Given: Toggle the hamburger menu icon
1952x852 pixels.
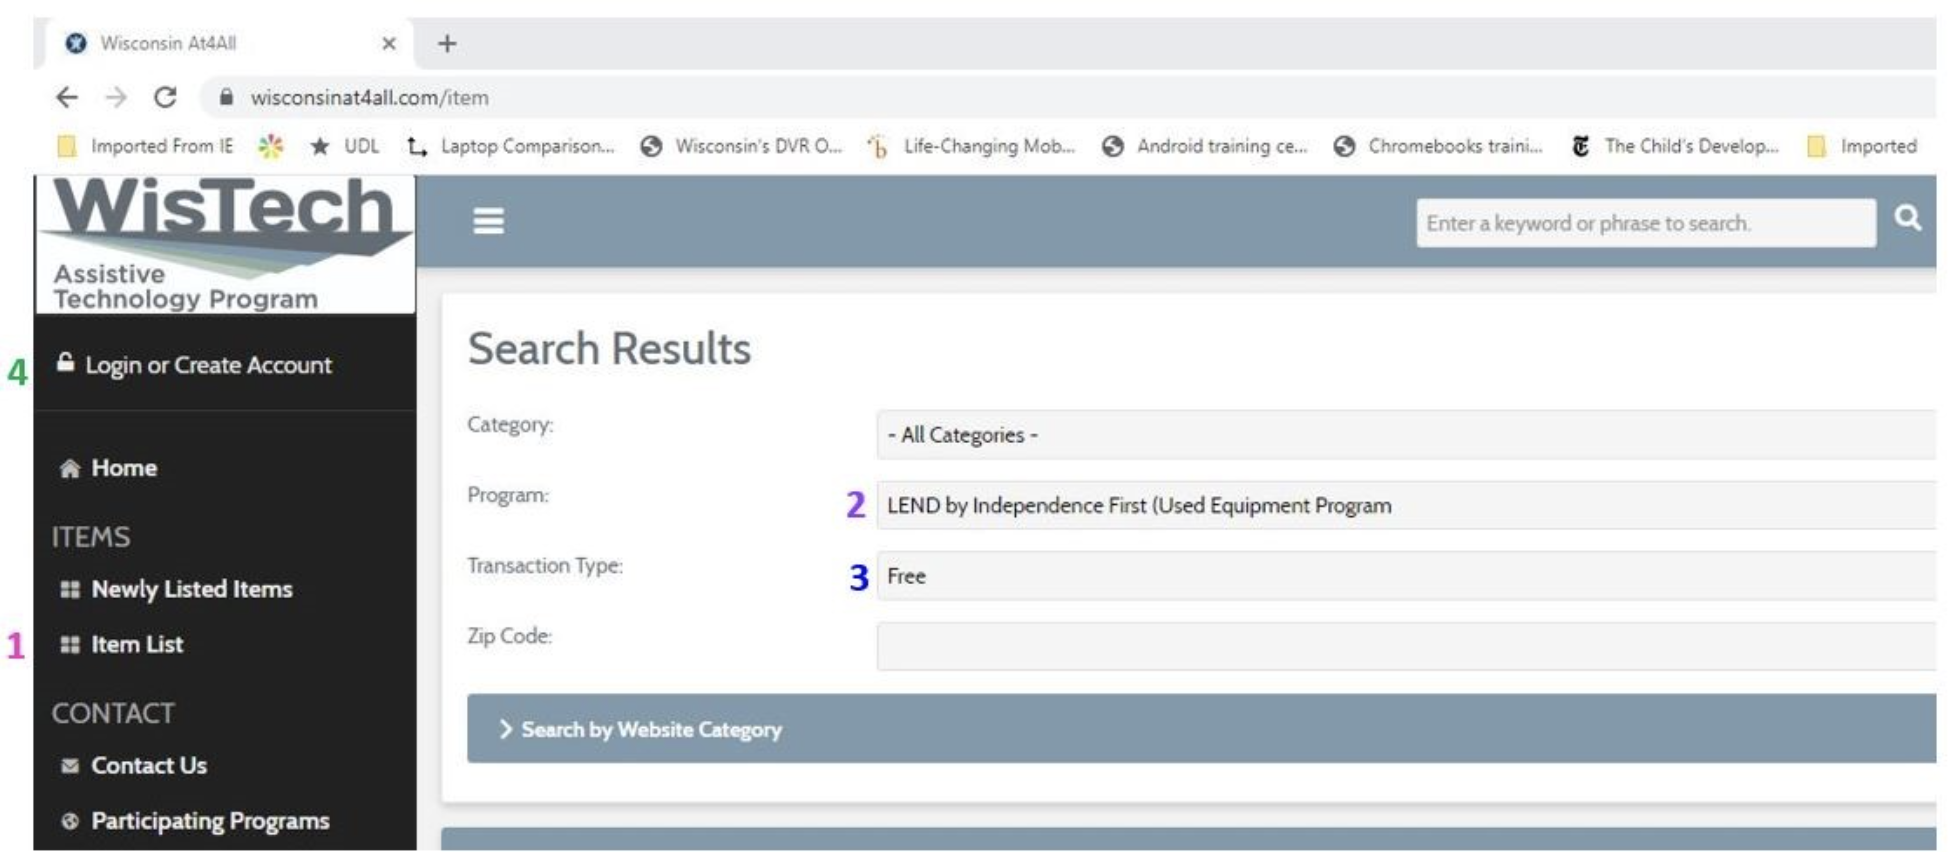Looking at the screenshot, I should 488,220.
